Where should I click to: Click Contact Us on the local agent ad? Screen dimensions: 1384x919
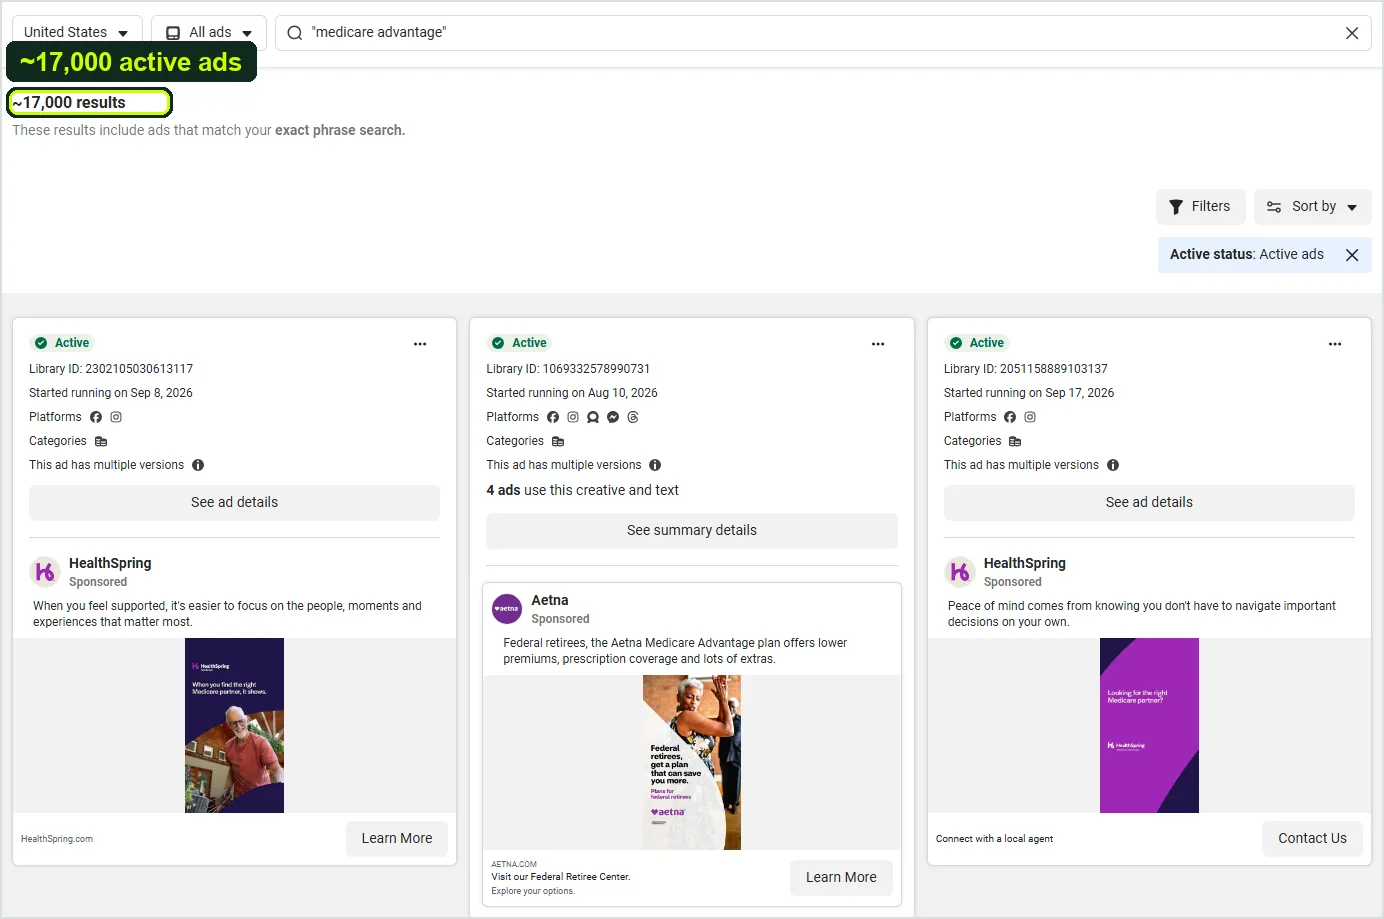1312,839
